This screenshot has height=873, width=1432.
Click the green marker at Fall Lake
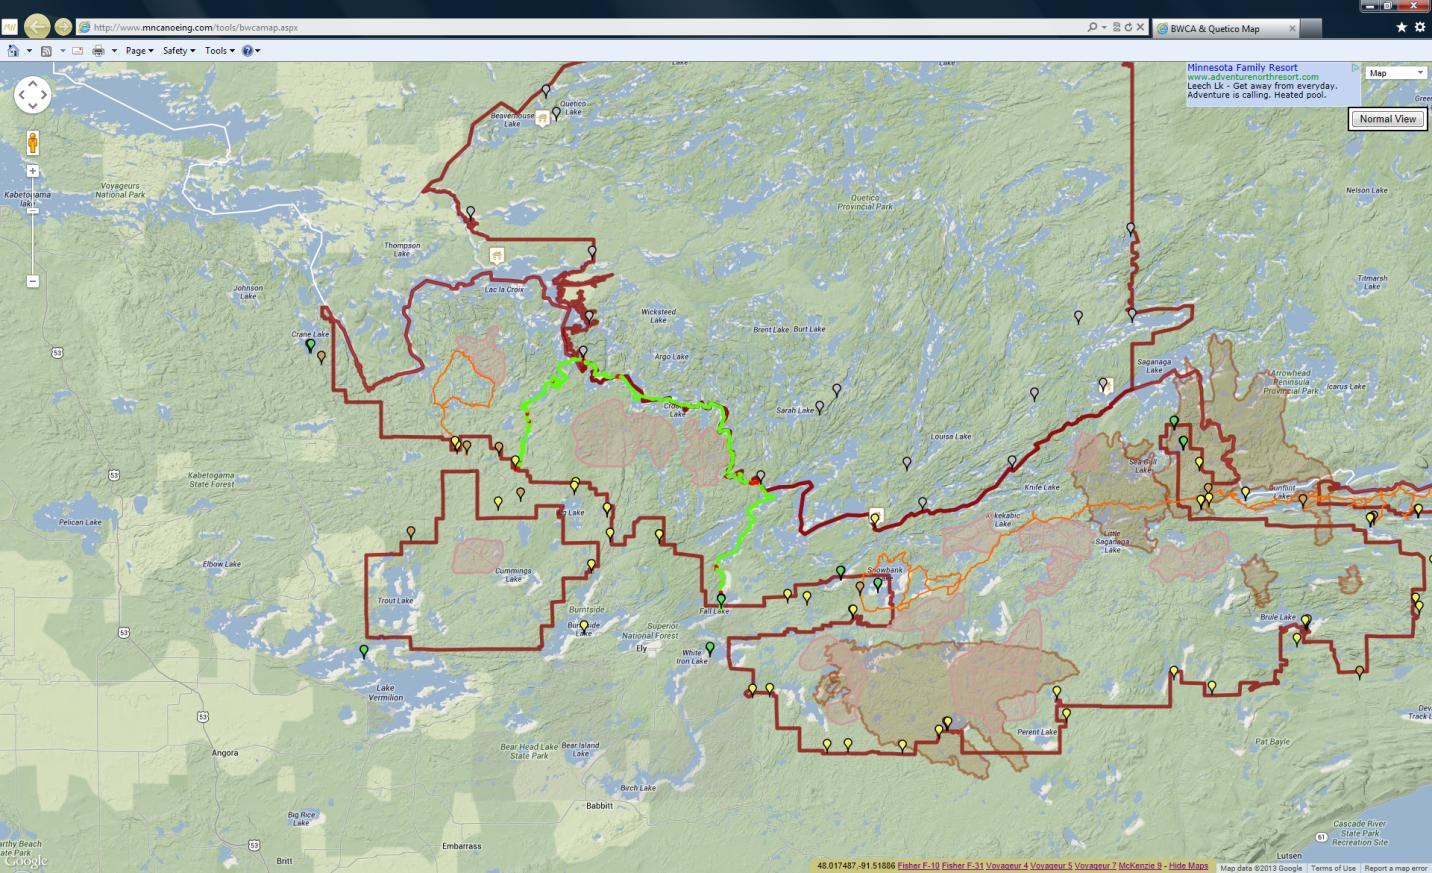tap(721, 600)
